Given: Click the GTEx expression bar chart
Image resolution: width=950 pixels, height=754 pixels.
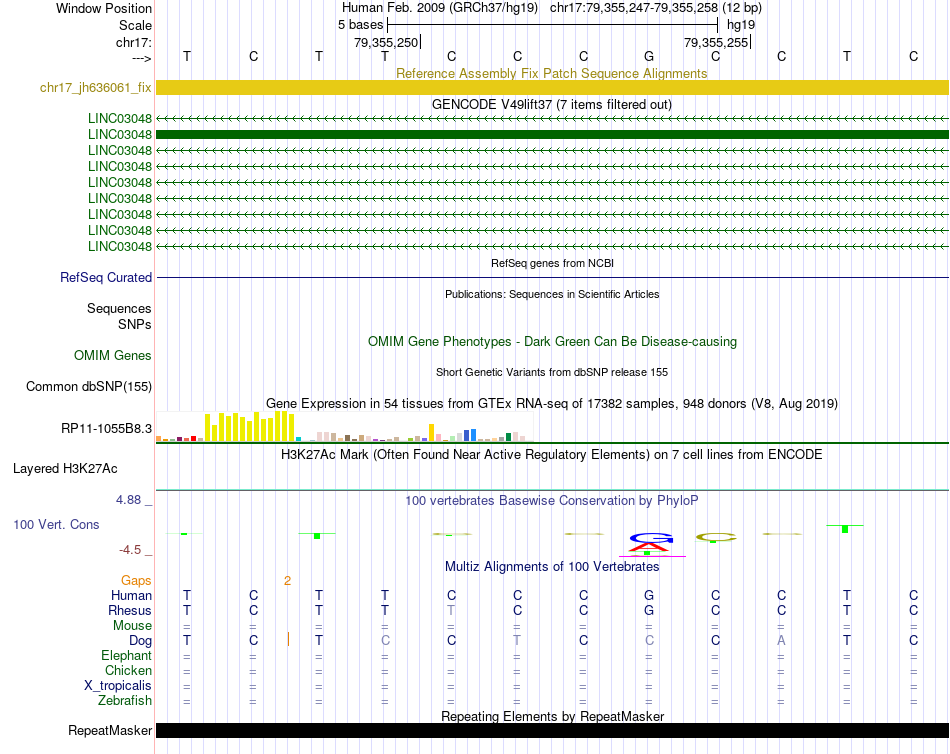Looking at the screenshot, I should click(344, 426).
